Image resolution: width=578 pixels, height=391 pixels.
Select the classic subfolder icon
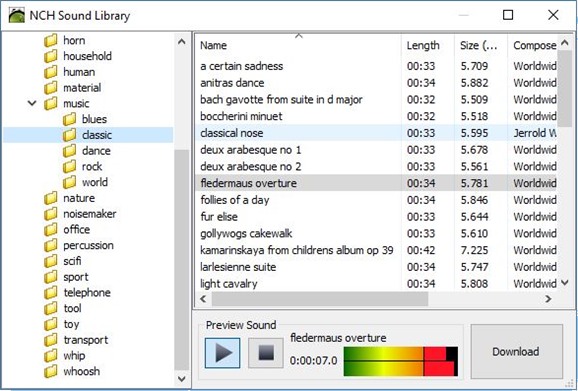(69, 135)
